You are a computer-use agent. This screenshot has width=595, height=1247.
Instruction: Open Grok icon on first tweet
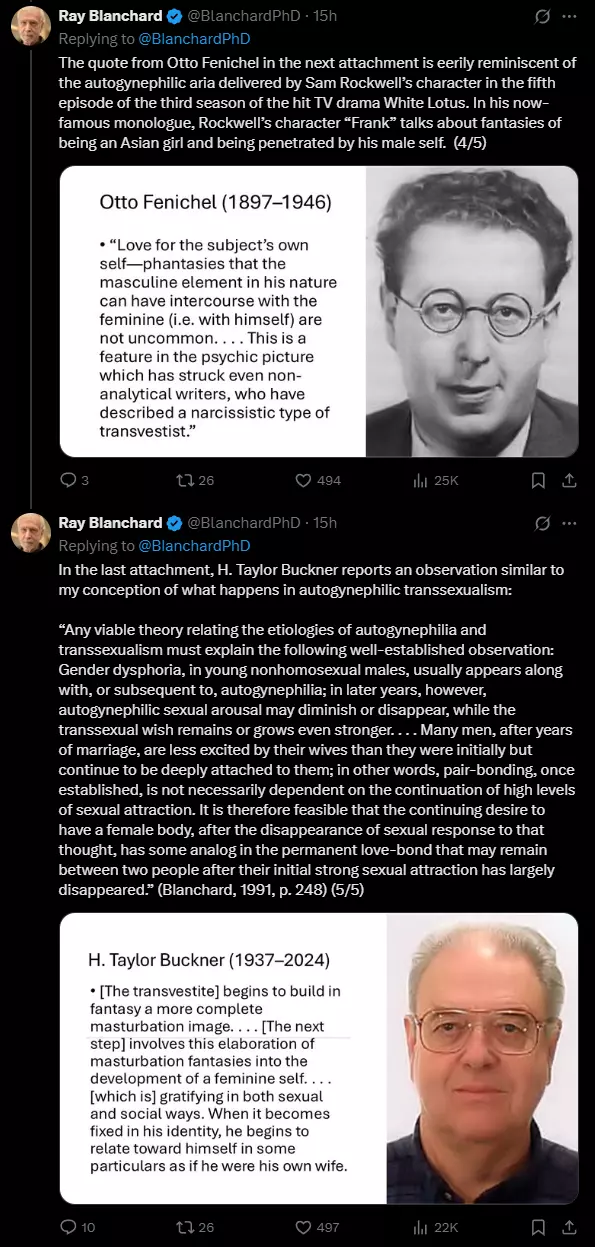[x=543, y=17]
